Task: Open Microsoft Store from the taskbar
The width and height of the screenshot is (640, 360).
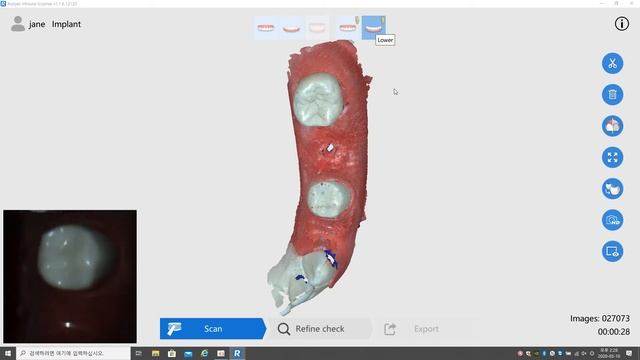Action: pyautogui.click(x=172, y=353)
